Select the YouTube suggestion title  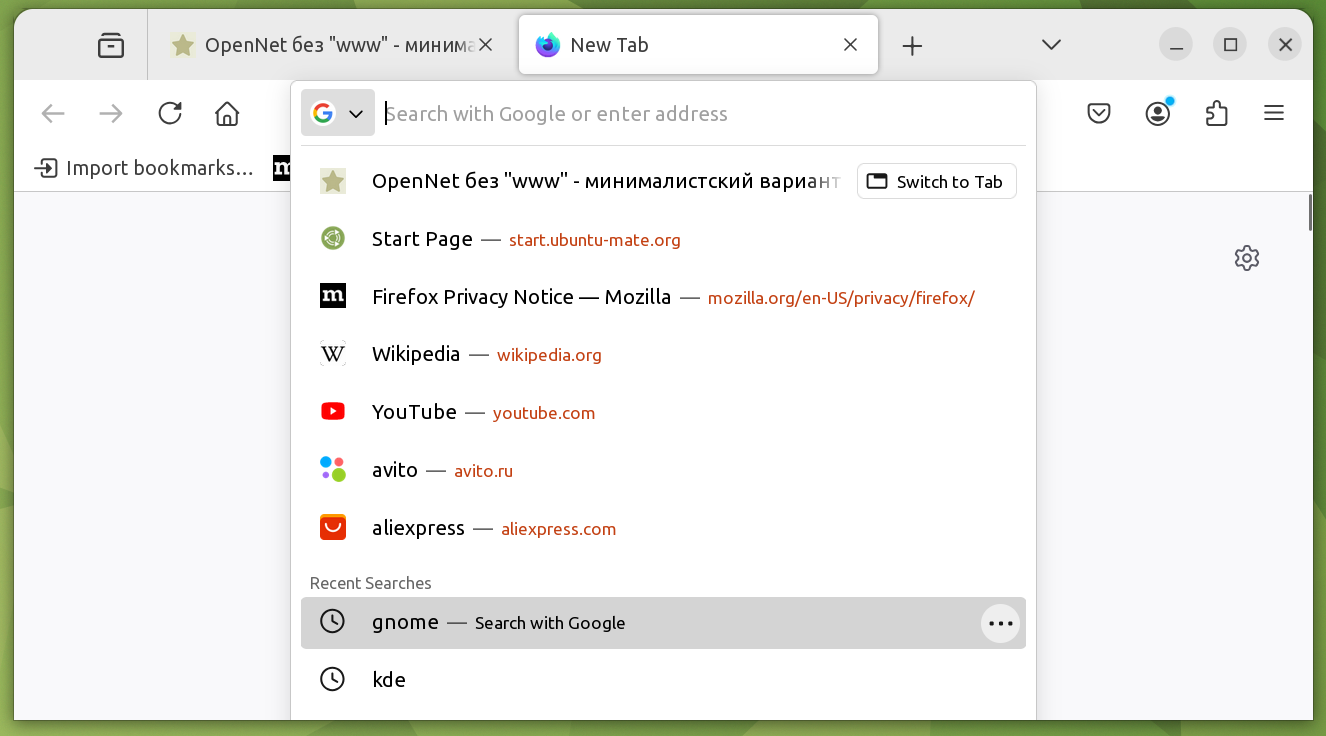click(414, 412)
